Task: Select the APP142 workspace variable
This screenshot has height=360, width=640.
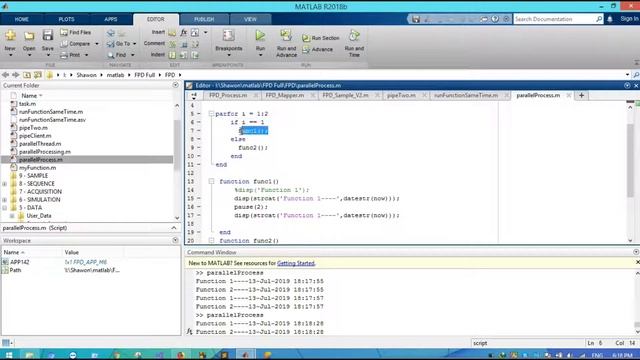Action: tap(20, 262)
